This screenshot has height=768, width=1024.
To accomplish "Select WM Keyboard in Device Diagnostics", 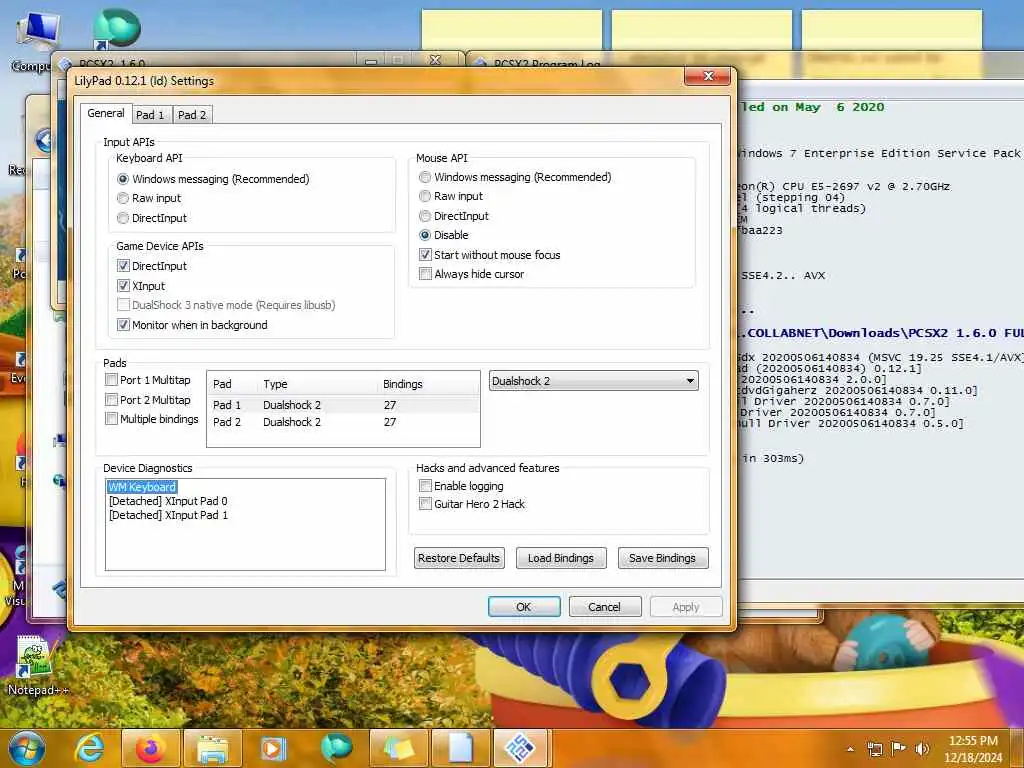I will pos(142,487).
